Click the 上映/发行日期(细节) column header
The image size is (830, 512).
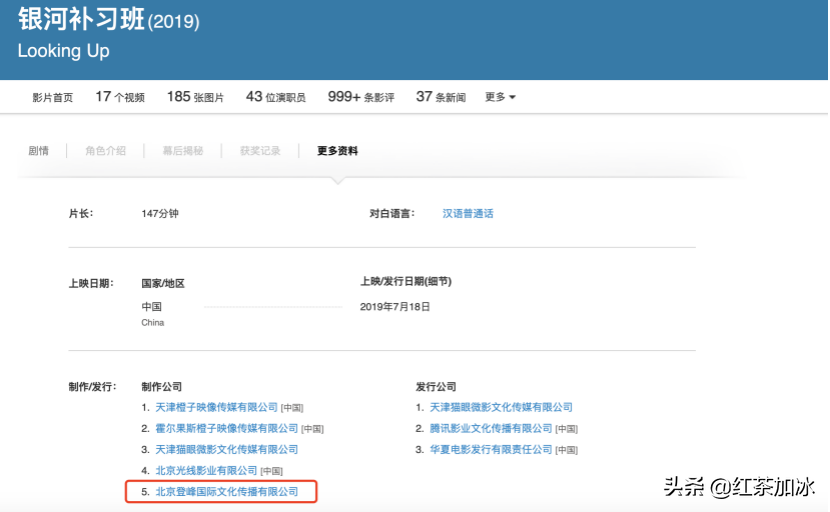pyautogui.click(x=406, y=282)
